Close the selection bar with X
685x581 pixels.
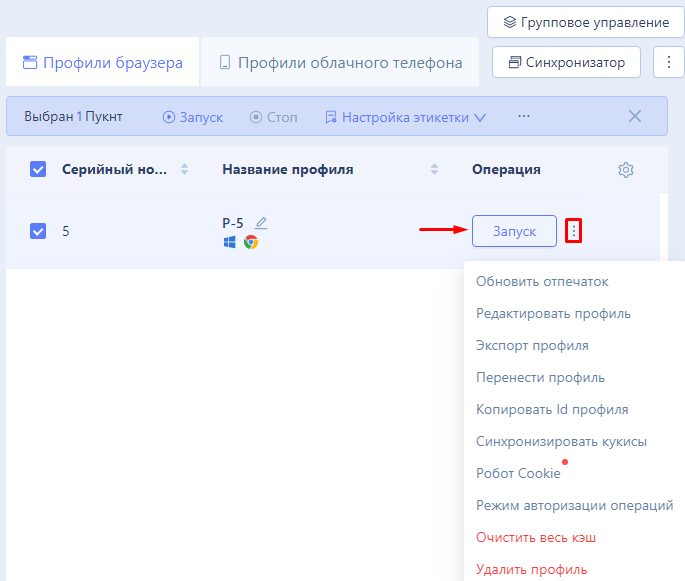(635, 116)
